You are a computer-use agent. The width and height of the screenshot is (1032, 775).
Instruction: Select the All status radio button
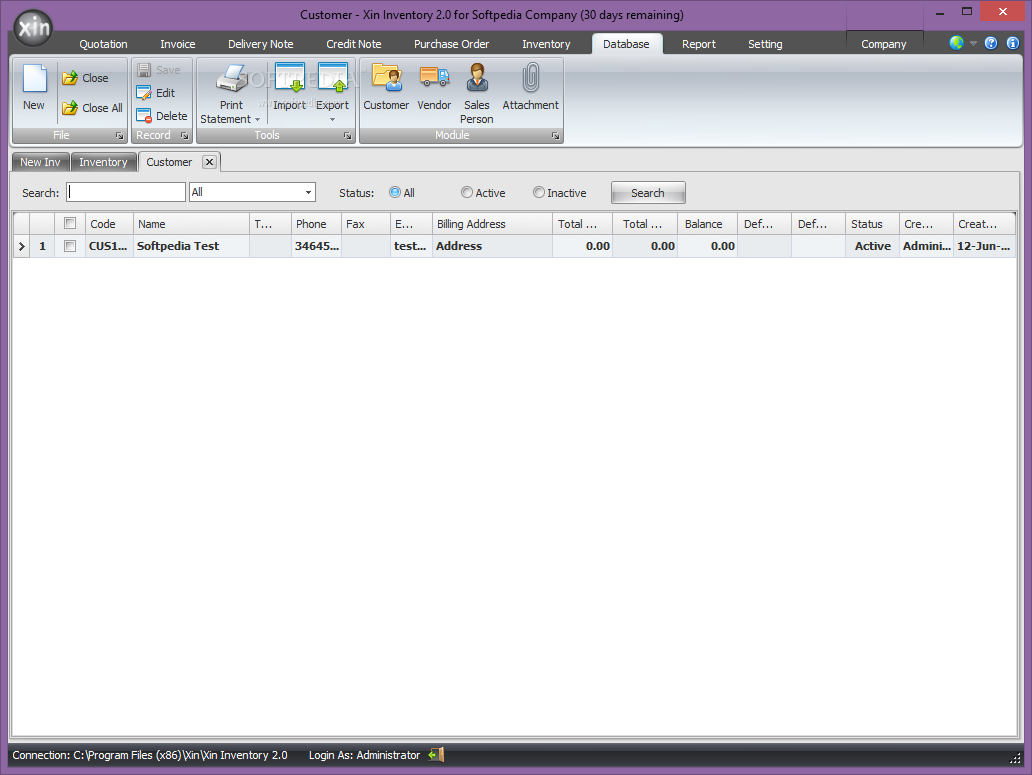click(x=395, y=192)
